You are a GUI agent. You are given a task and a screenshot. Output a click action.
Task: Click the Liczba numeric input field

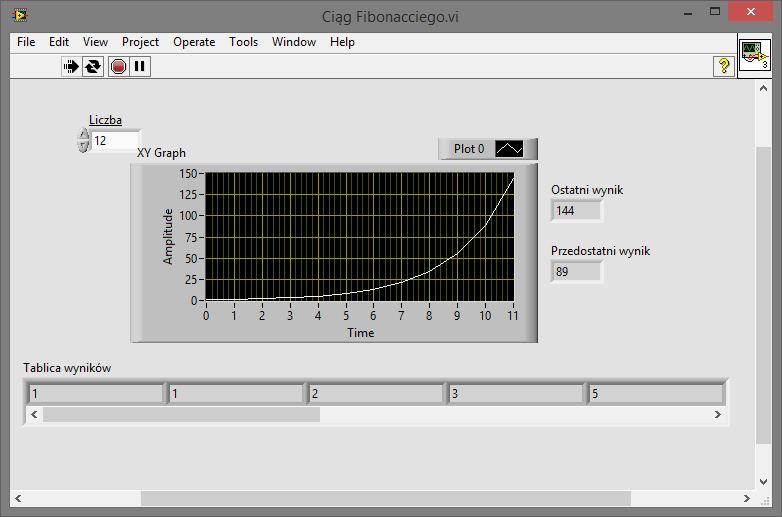click(115, 141)
